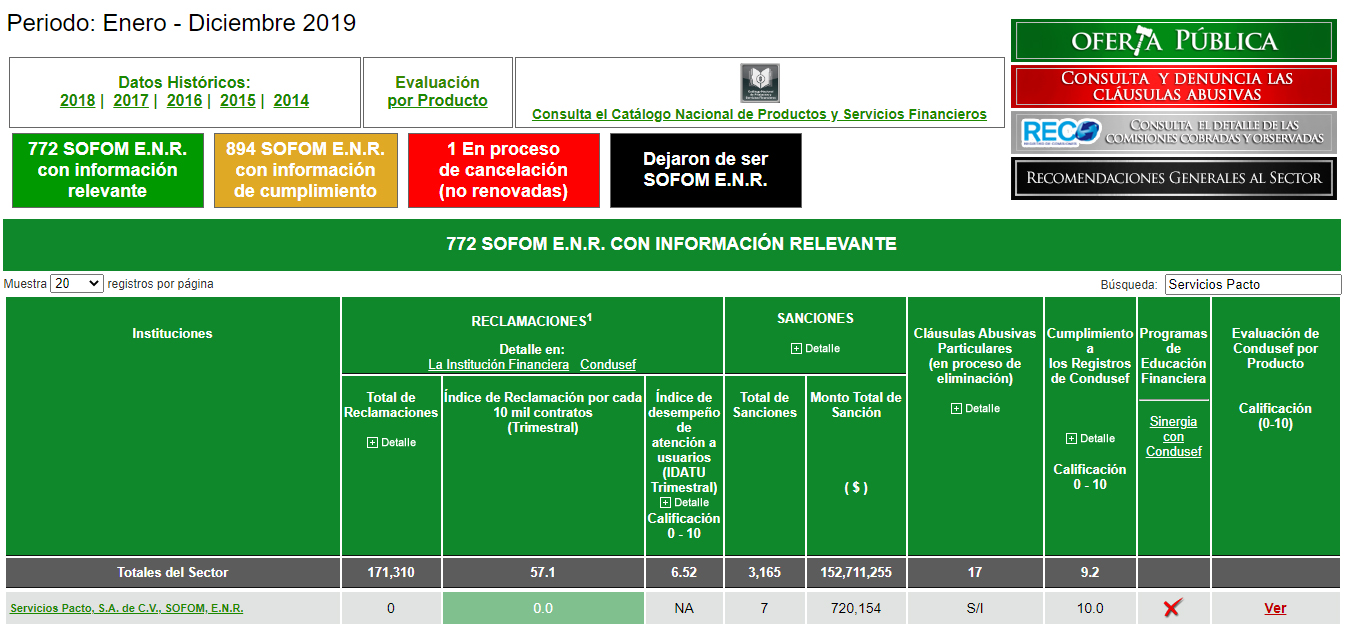Open Sinergia con Condusef link
Image resolution: width=1346 pixels, height=634 pixels.
[1174, 436]
